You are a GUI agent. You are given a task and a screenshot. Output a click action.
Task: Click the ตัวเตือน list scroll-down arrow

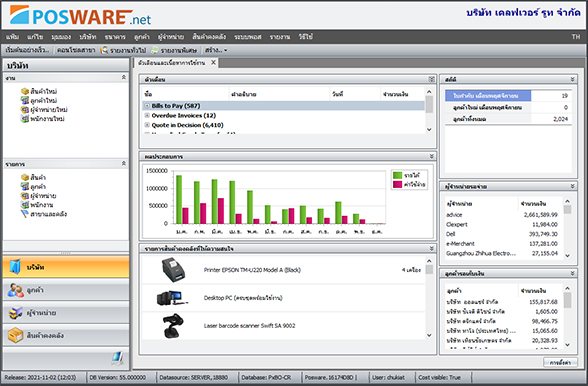(429, 129)
